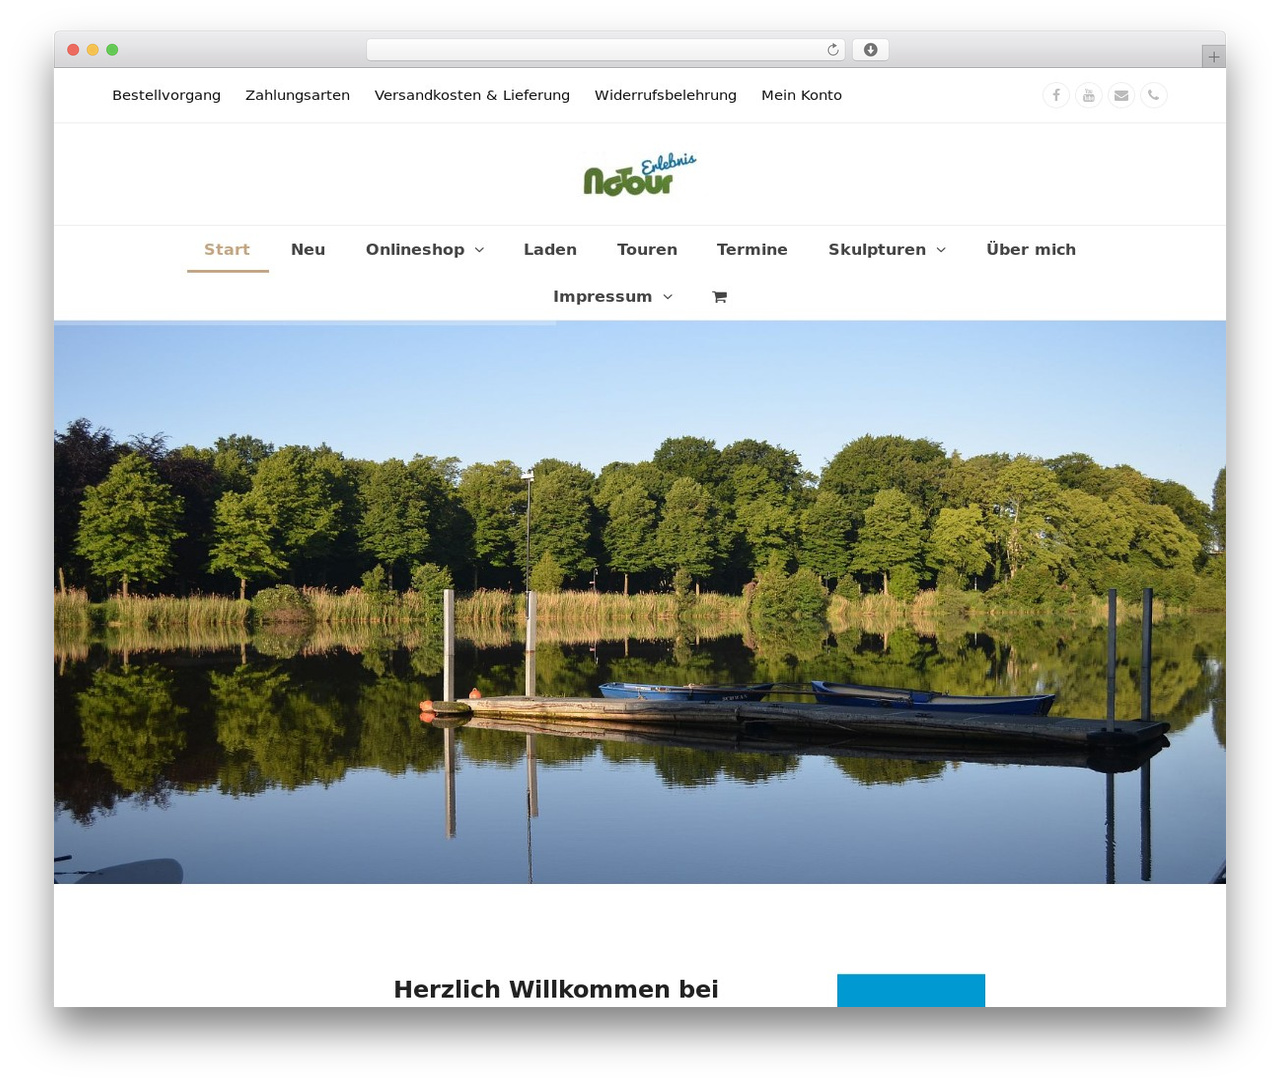Image resolution: width=1280 pixels, height=1084 pixels.
Task: Click the browser downloads icon
Action: pos(870,50)
